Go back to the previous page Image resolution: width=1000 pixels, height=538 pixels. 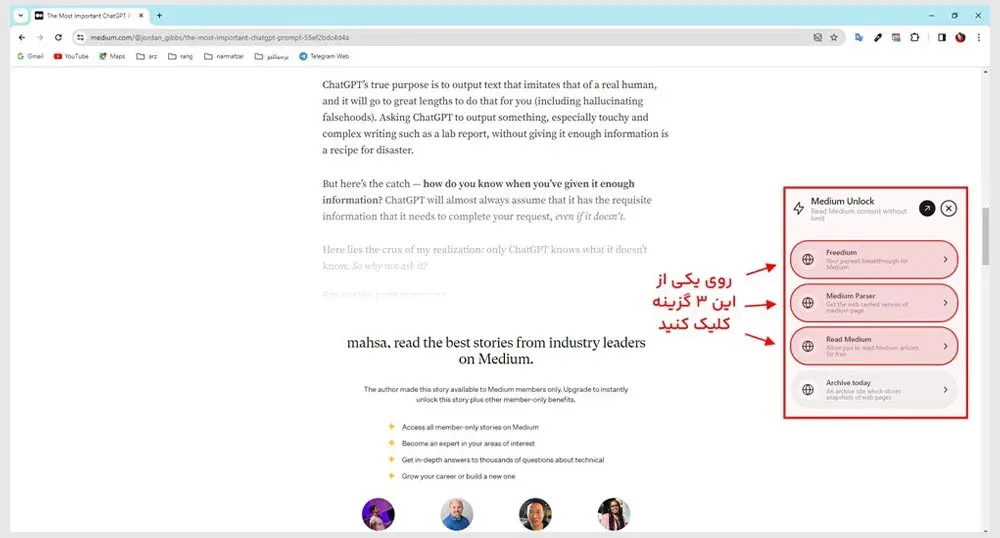(x=22, y=38)
